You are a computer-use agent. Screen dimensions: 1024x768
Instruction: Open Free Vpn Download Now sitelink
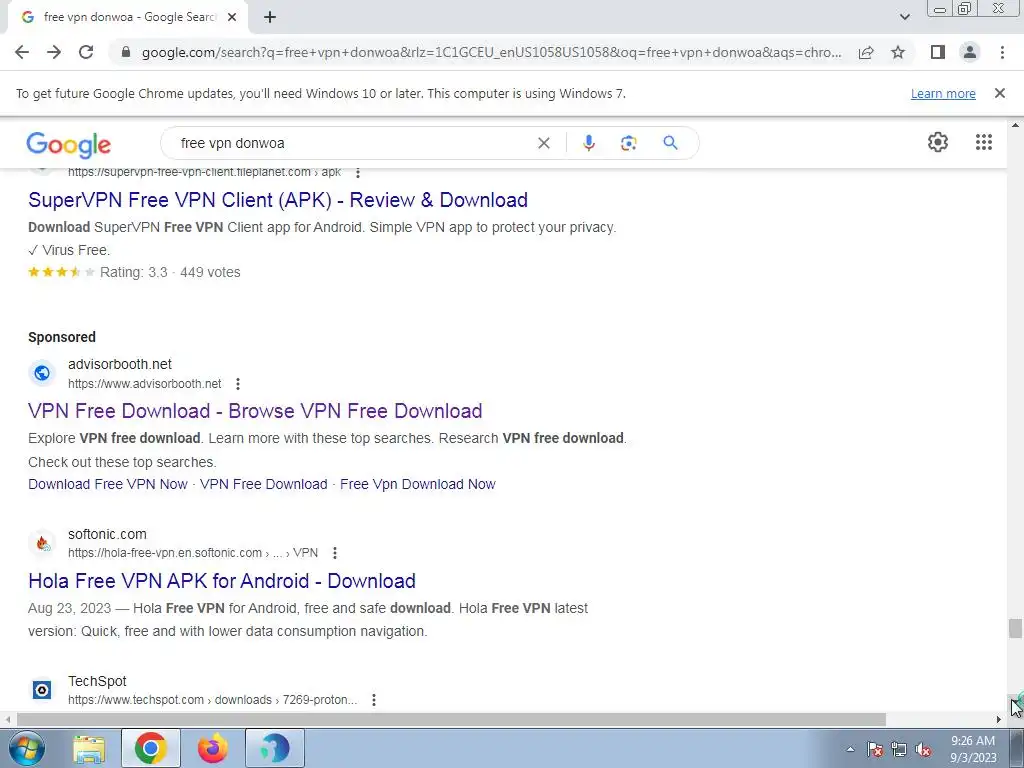coord(418,484)
